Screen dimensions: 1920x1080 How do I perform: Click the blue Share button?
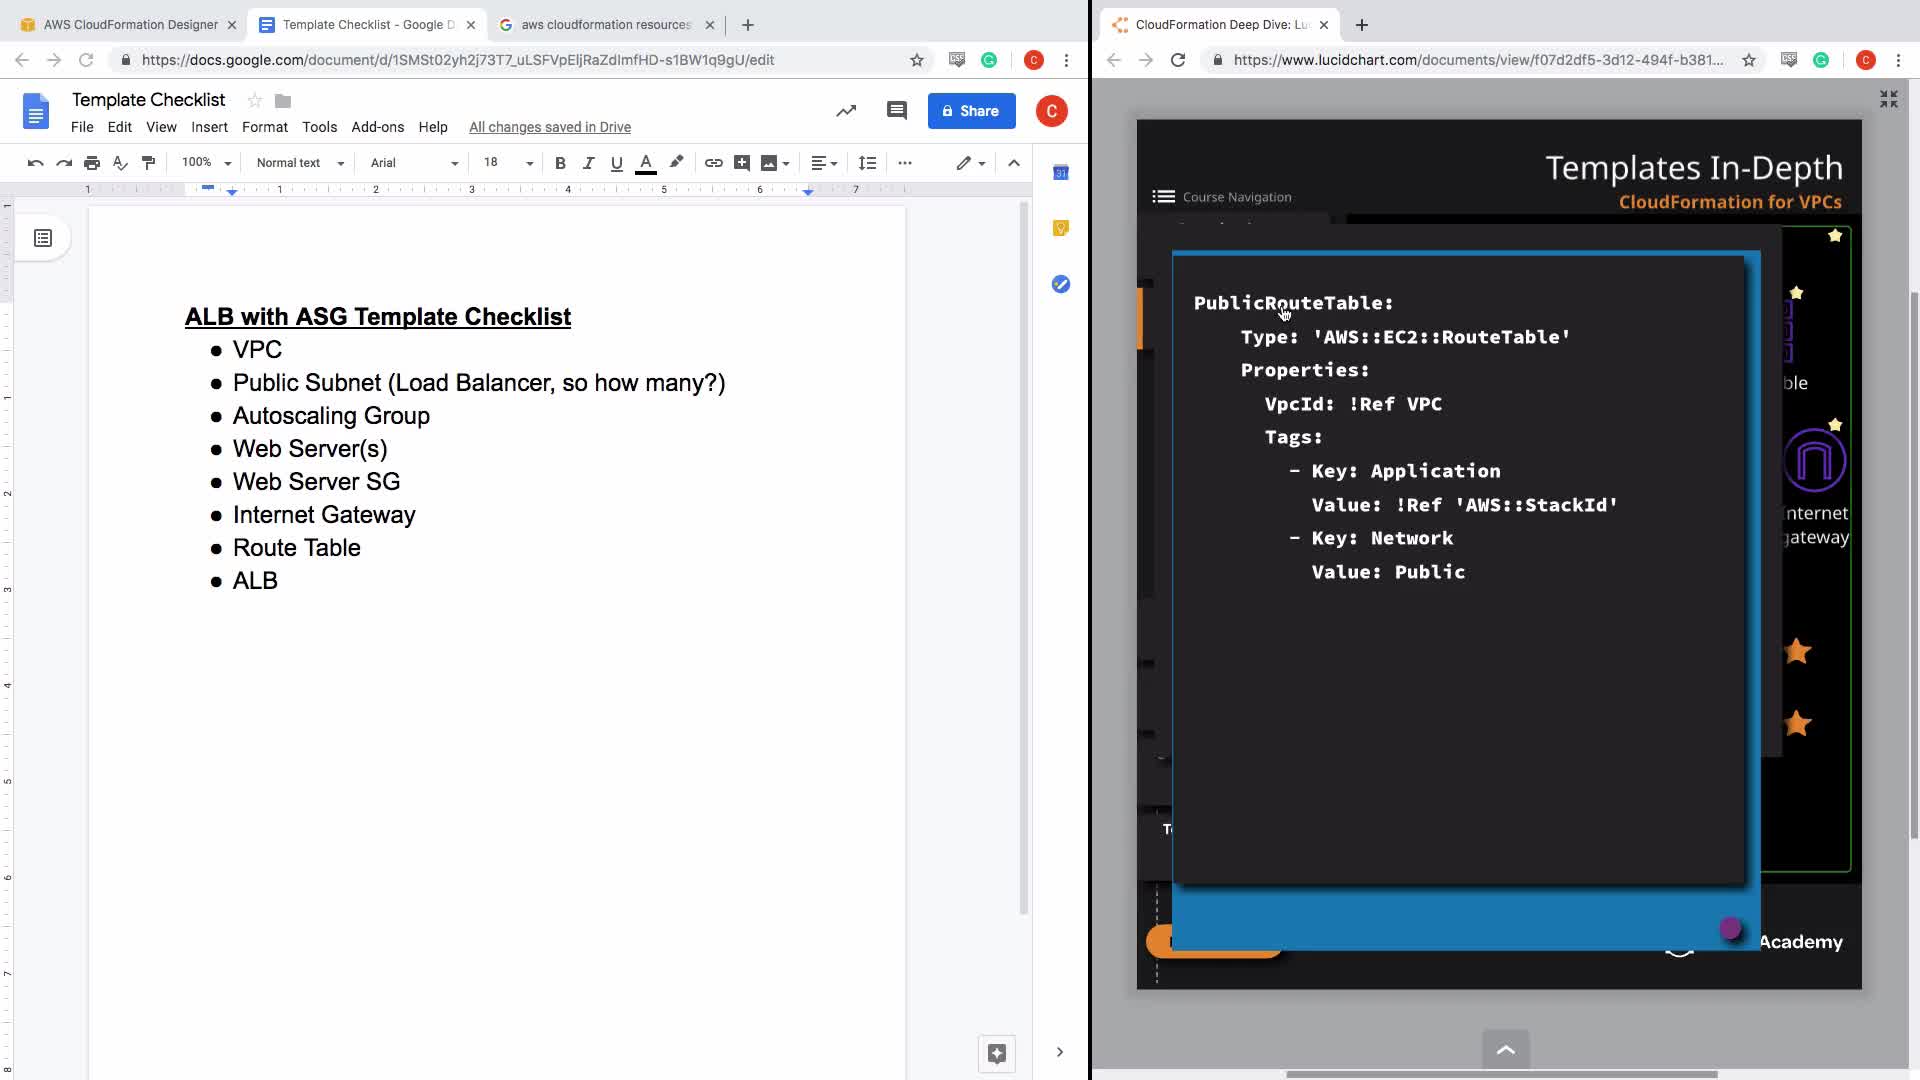pyautogui.click(x=971, y=111)
